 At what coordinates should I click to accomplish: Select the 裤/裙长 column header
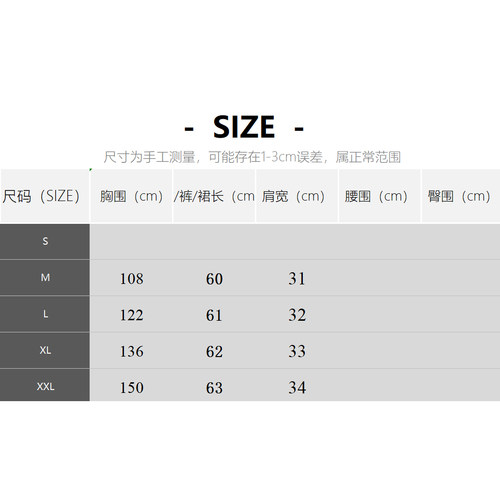point(214,196)
